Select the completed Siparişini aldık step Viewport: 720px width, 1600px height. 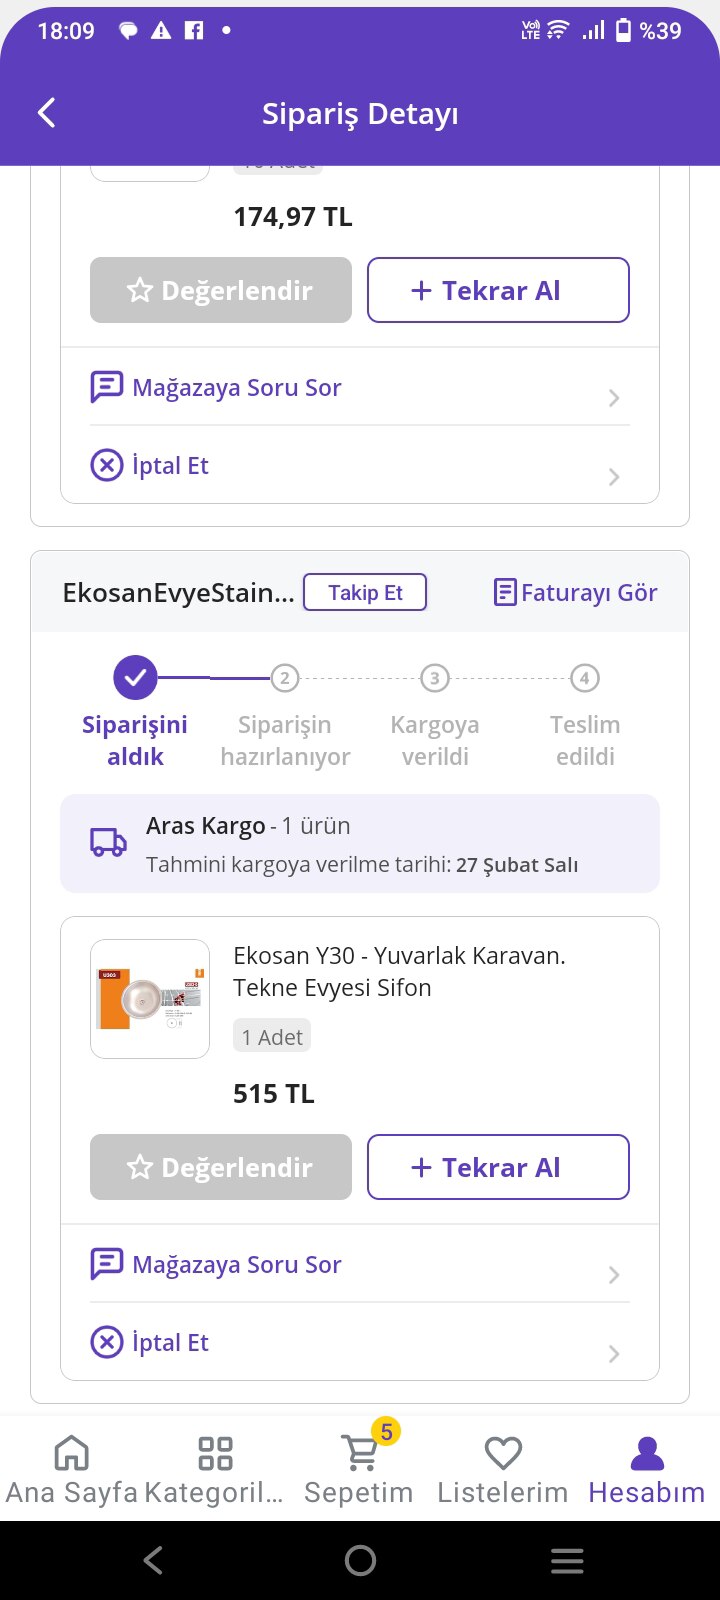click(x=135, y=678)
